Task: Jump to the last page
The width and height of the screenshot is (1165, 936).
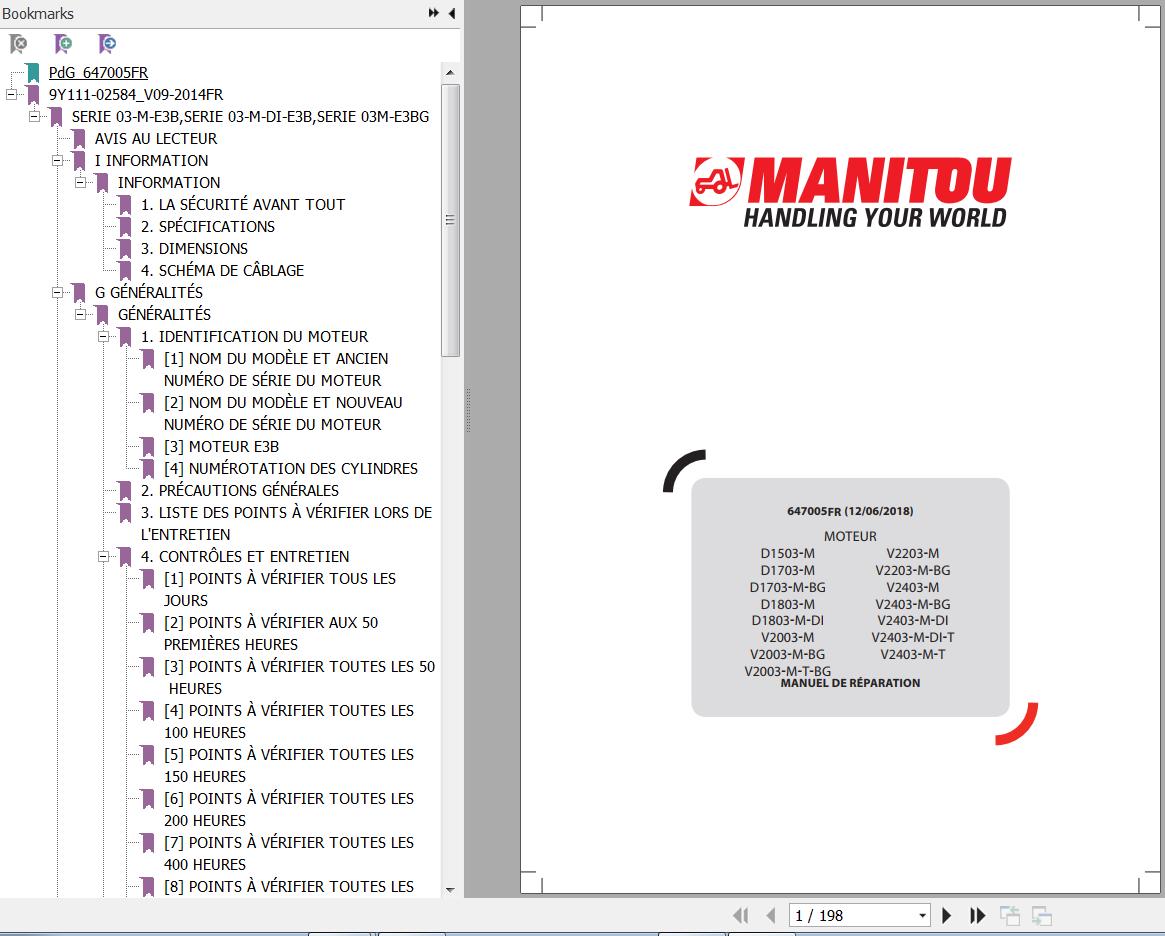Action: [978, 915]
